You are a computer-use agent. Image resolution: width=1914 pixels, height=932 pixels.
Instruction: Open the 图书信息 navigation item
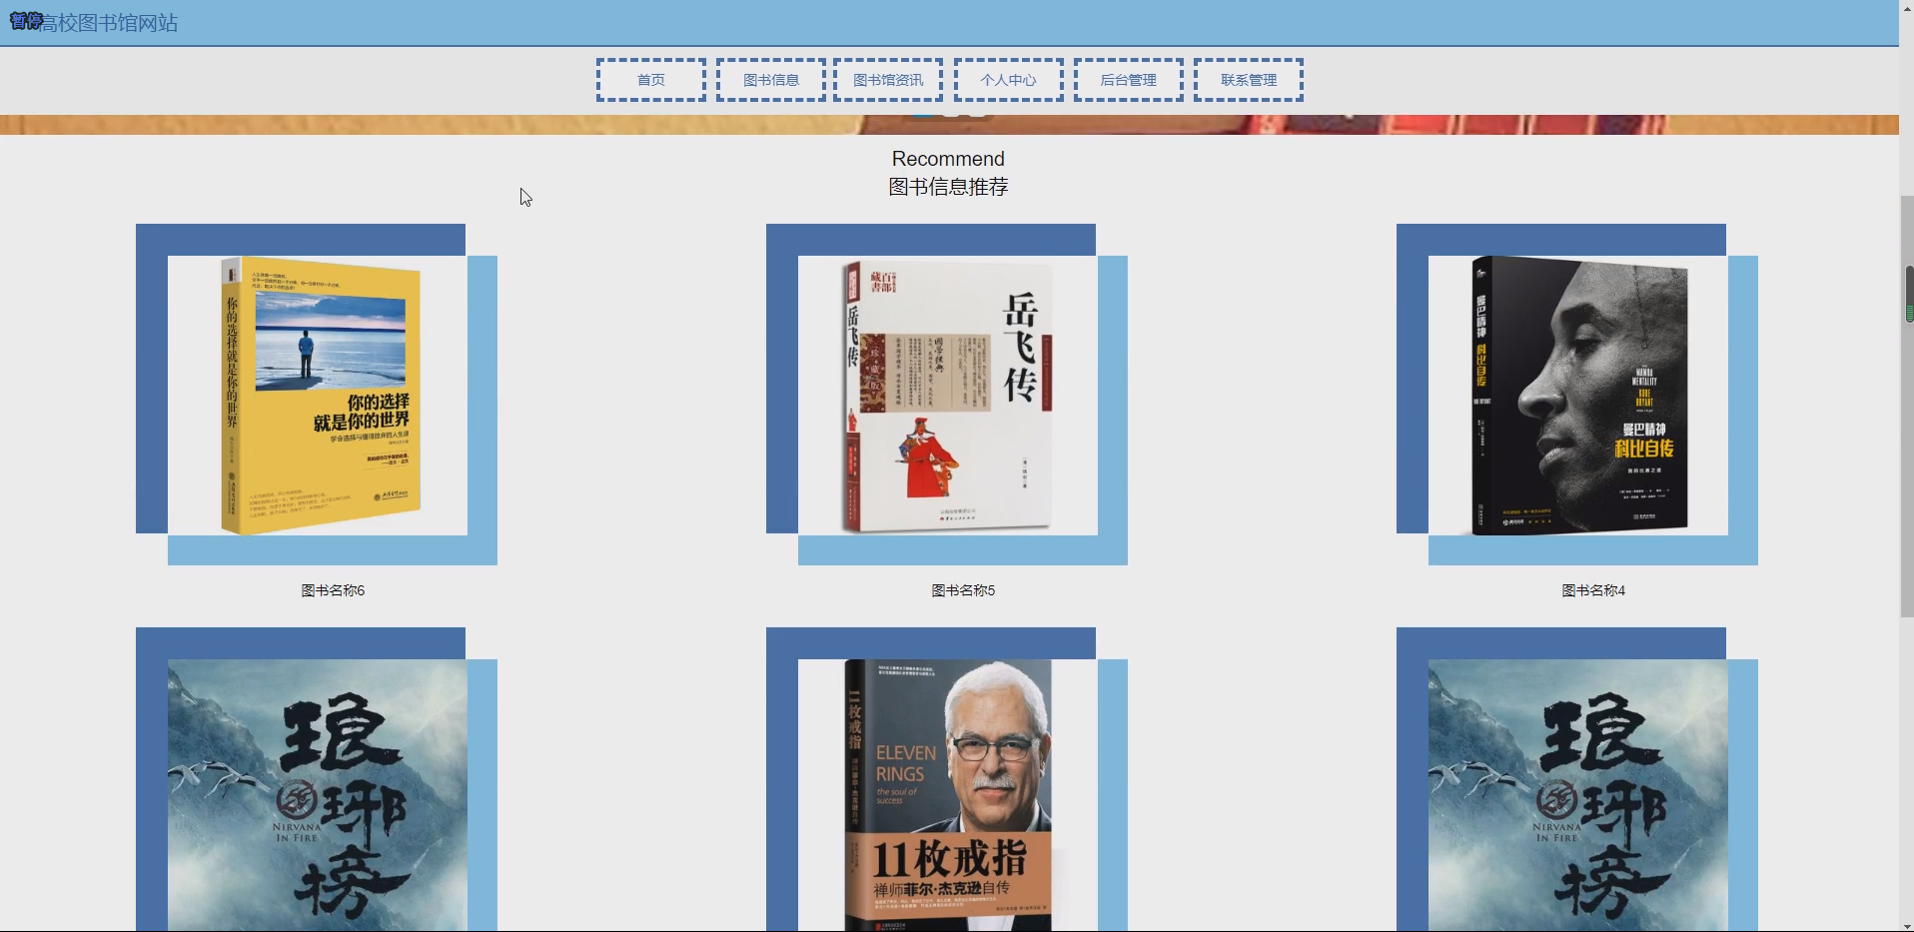[771, 80]
